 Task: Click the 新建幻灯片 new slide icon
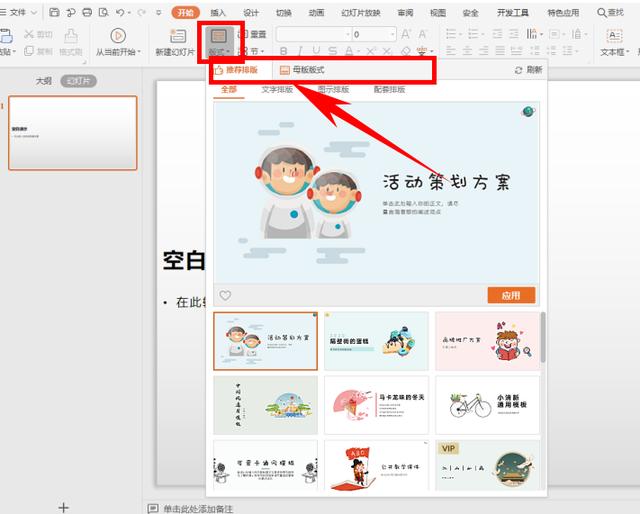tap(178, 36)
